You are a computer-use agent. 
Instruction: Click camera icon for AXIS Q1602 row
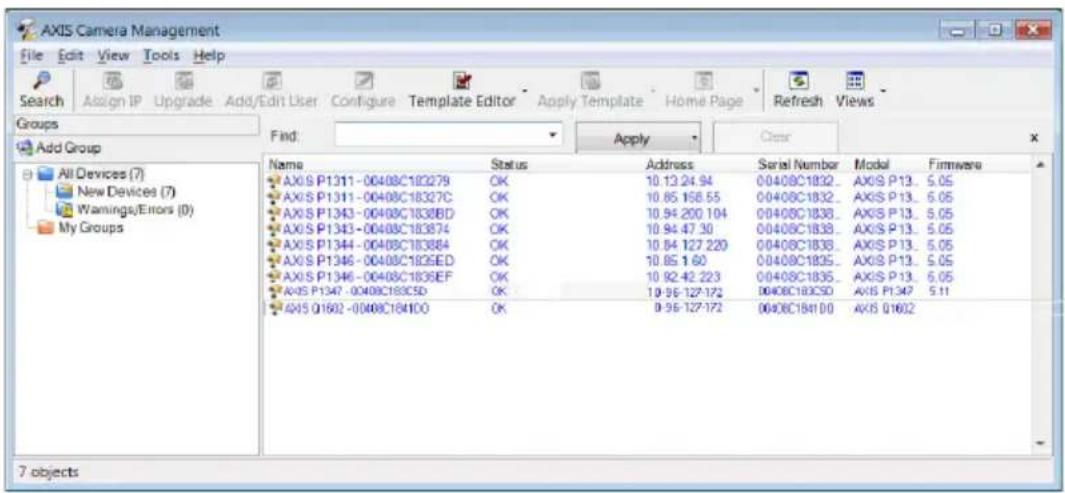[275, 308]
